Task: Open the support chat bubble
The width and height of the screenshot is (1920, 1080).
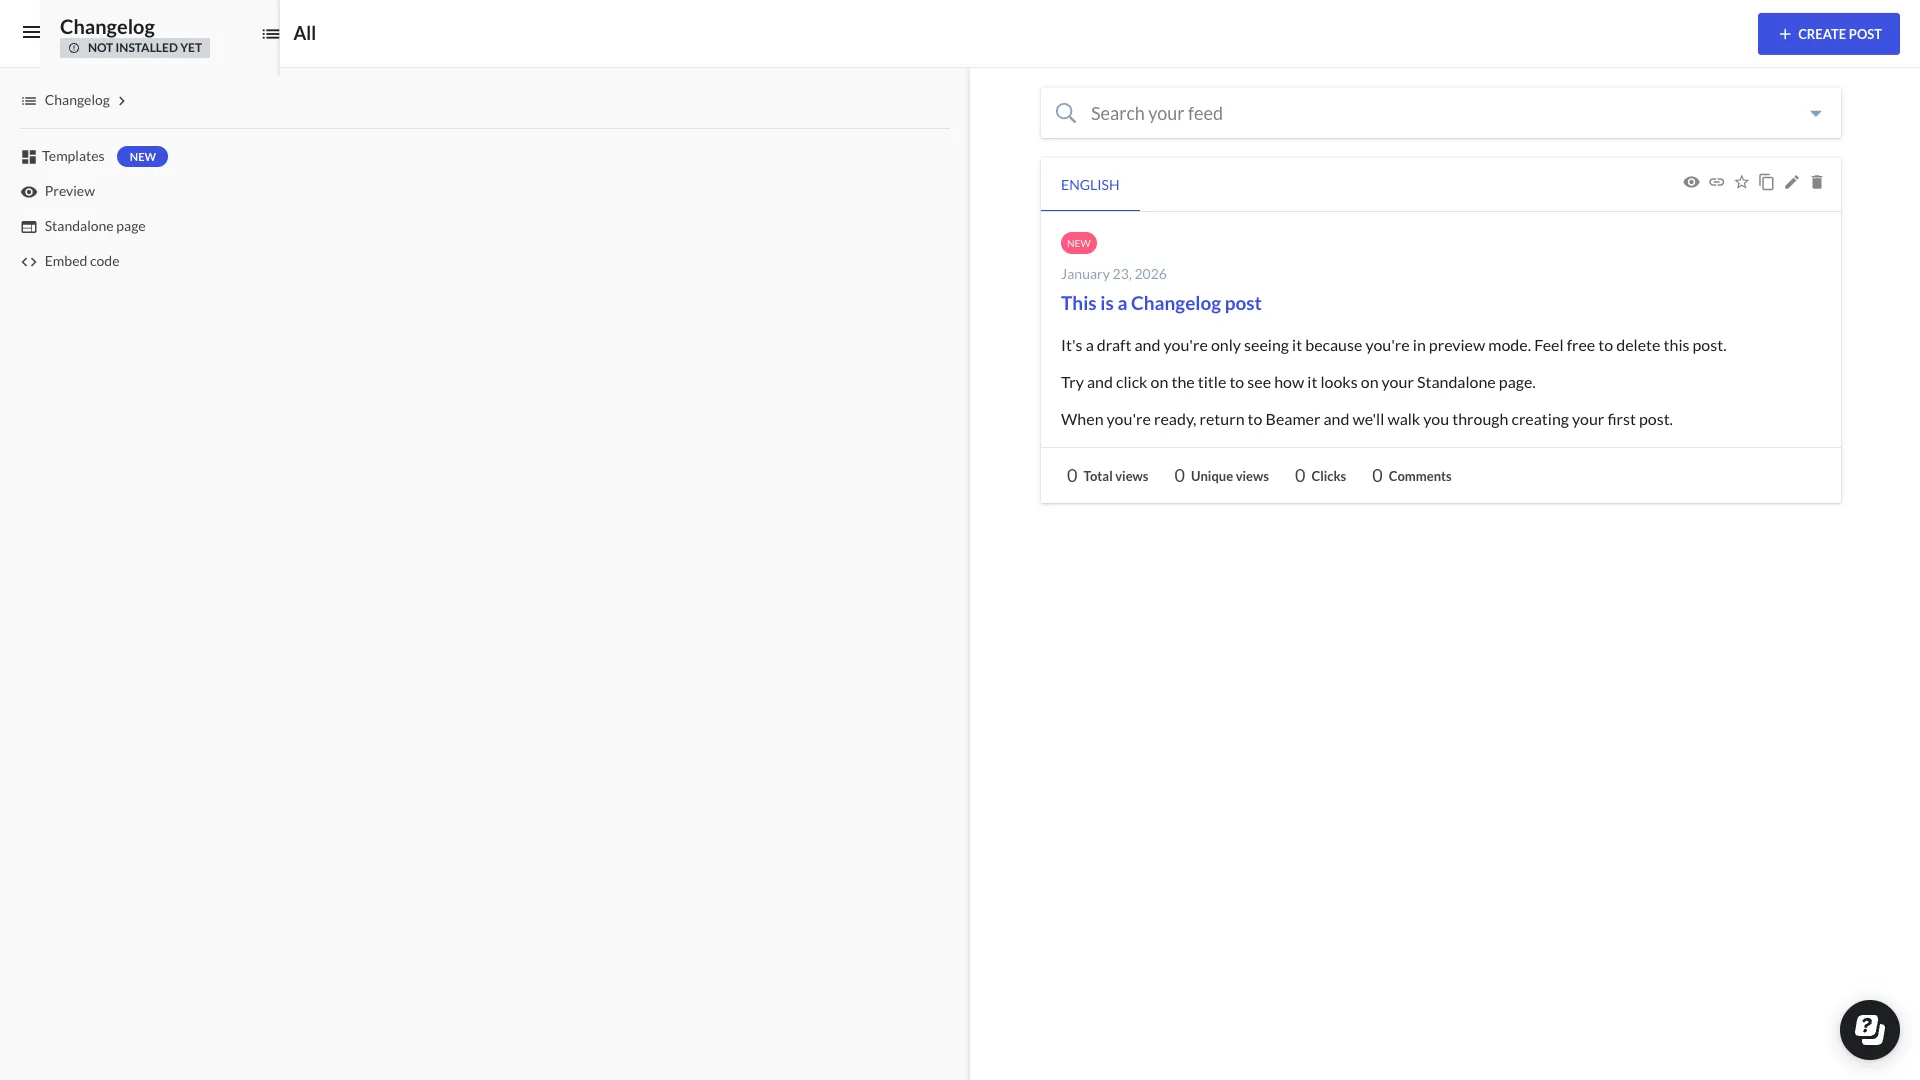Action: click(1870, 1029)
